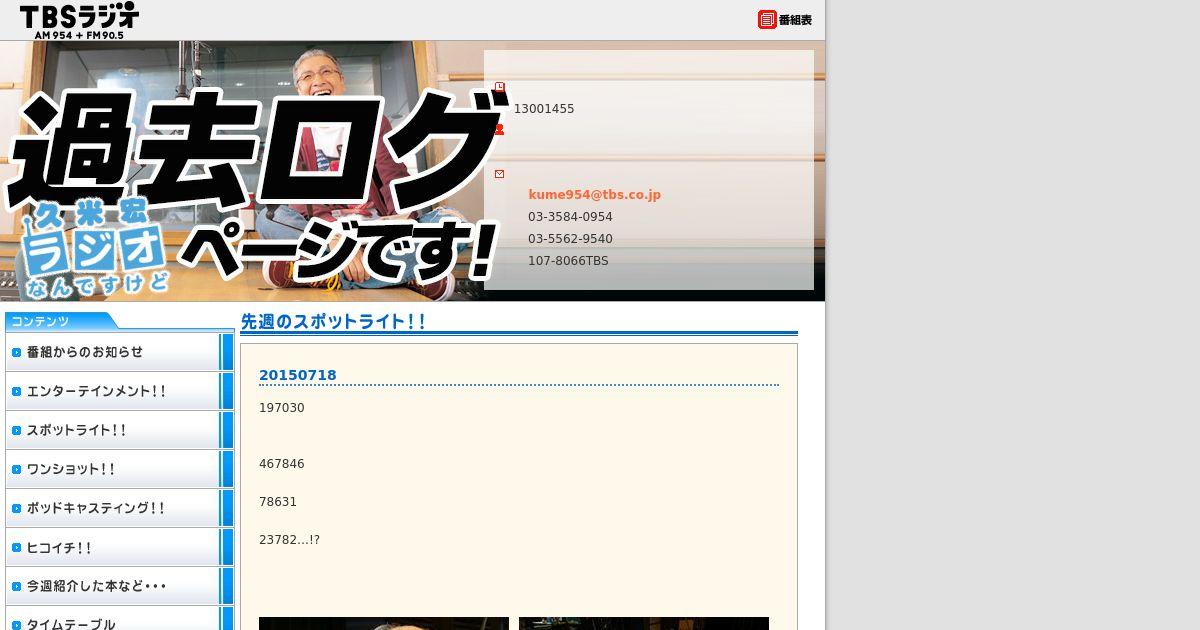The width and height of the screenshot is (1200, 630).
Task: Open 番組からのお知らせ in contents menu
Action: pyautogui.click(x=119, y=352)
